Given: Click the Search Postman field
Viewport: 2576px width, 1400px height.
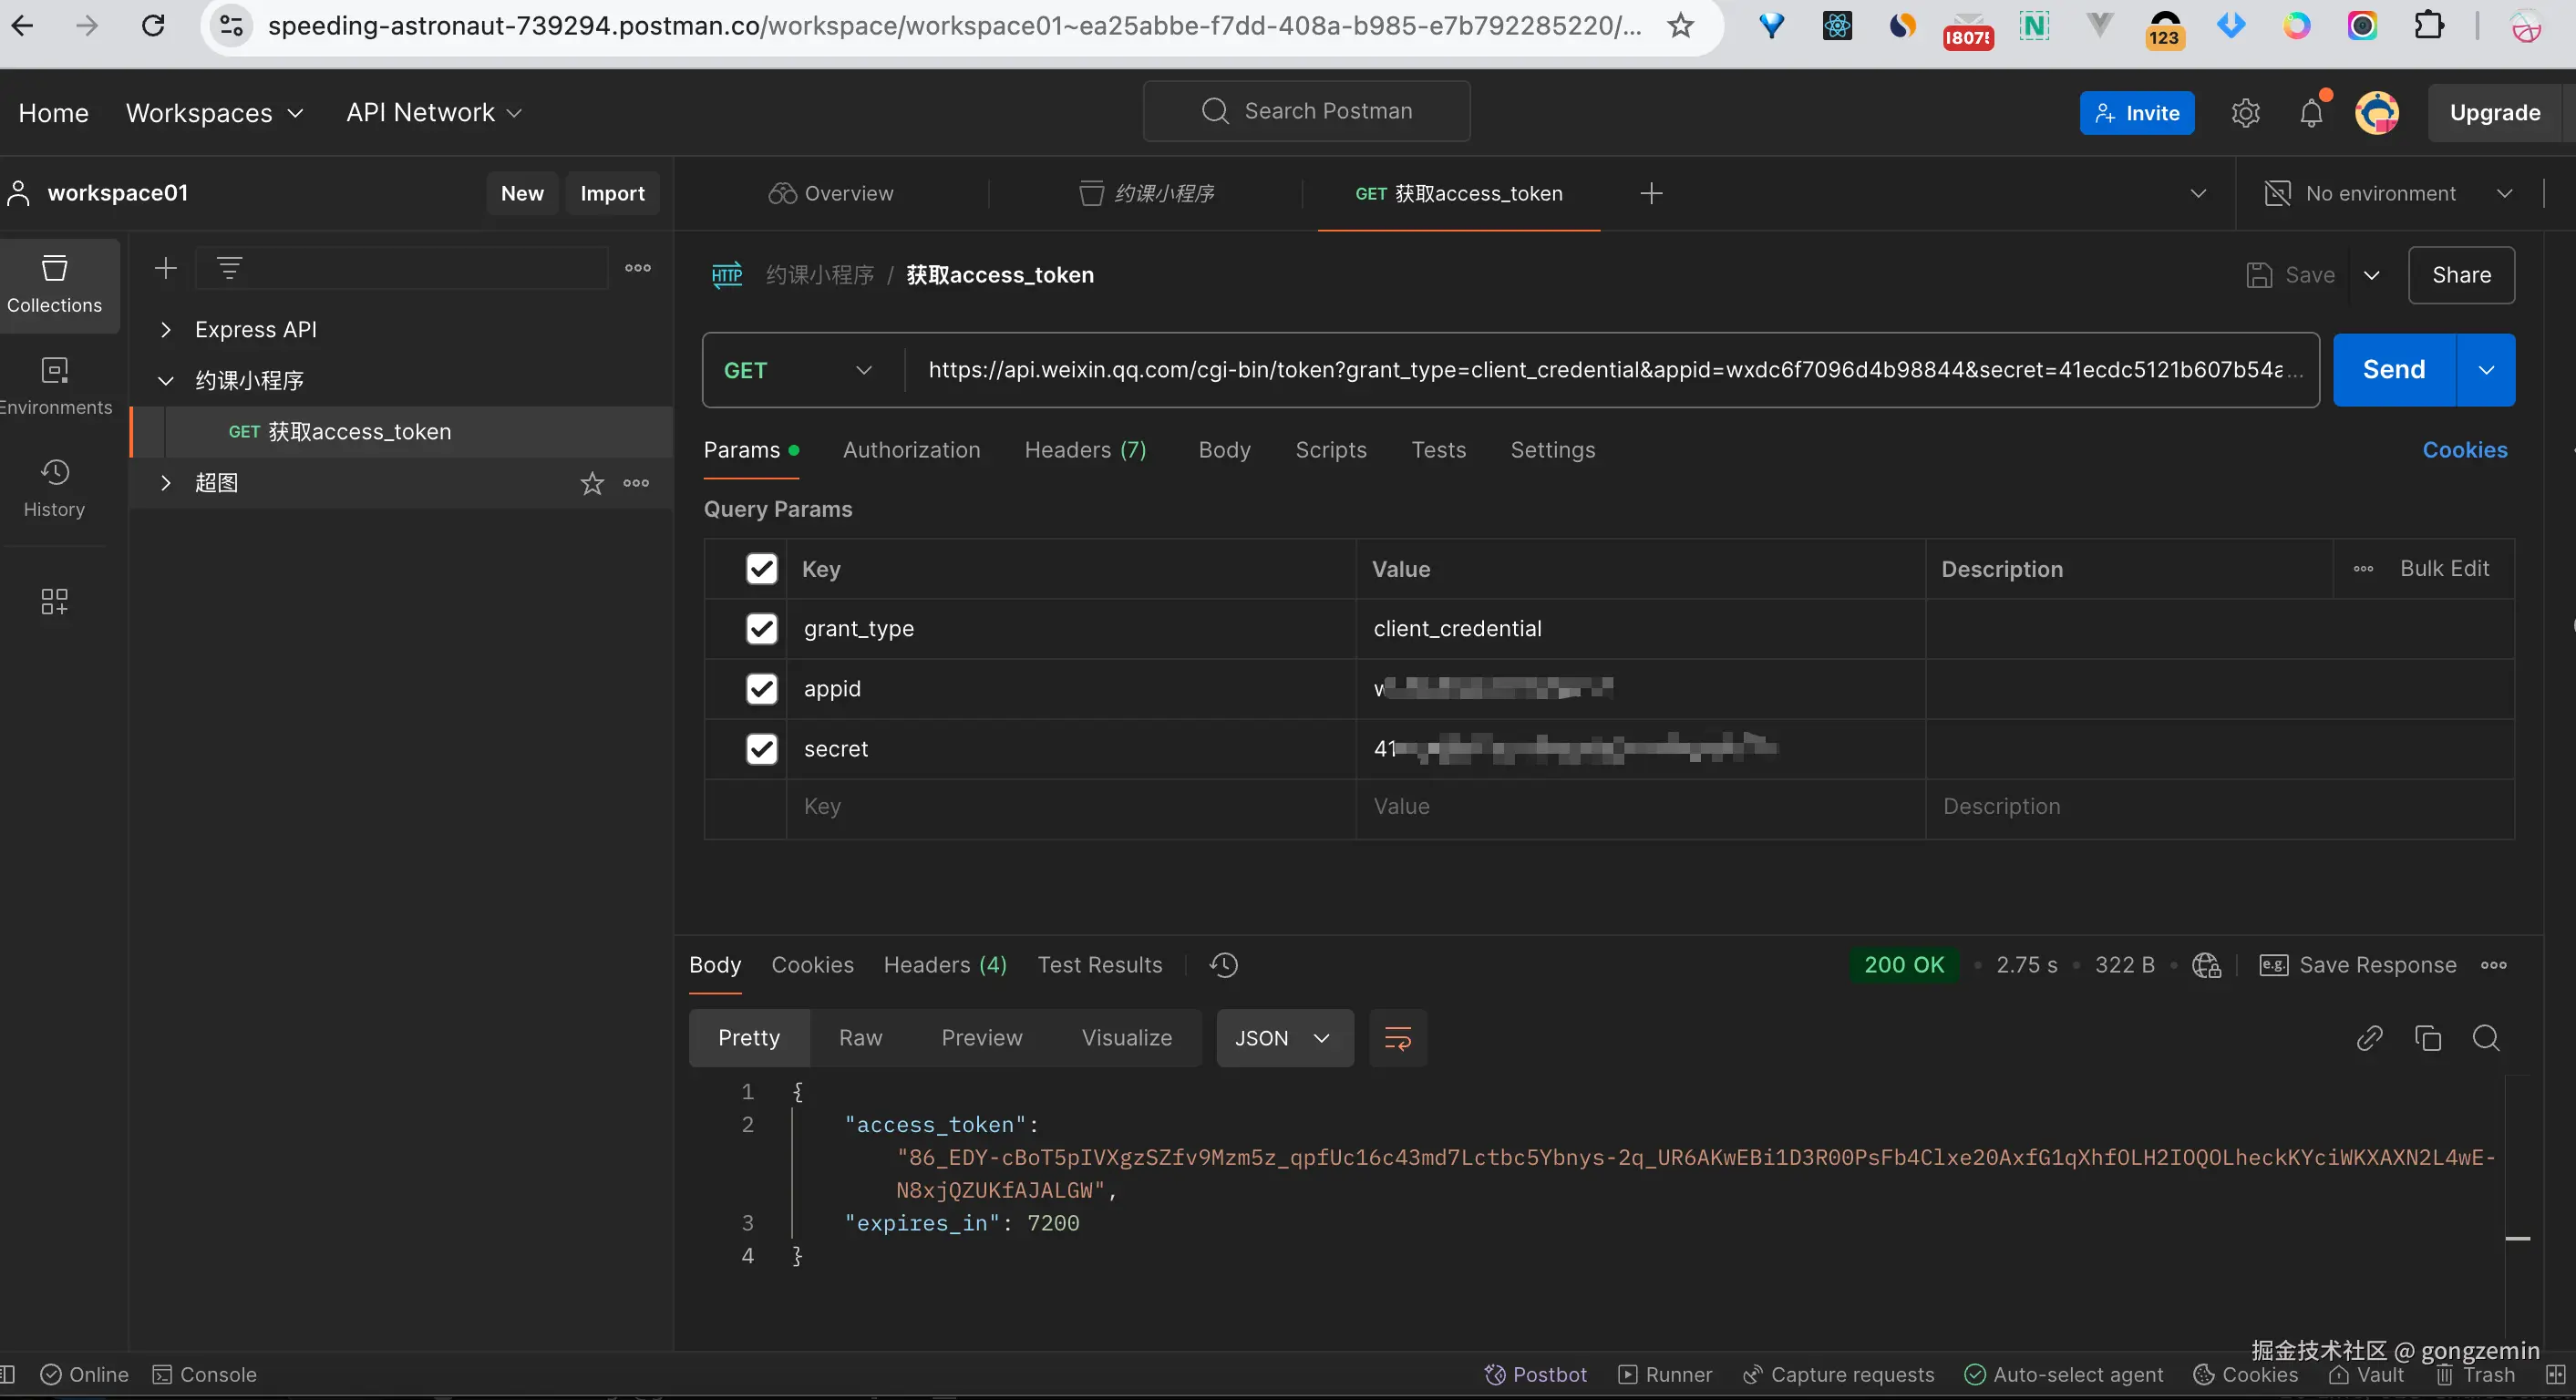Looking at the screenshot, I should click(x=1306, y=111).
